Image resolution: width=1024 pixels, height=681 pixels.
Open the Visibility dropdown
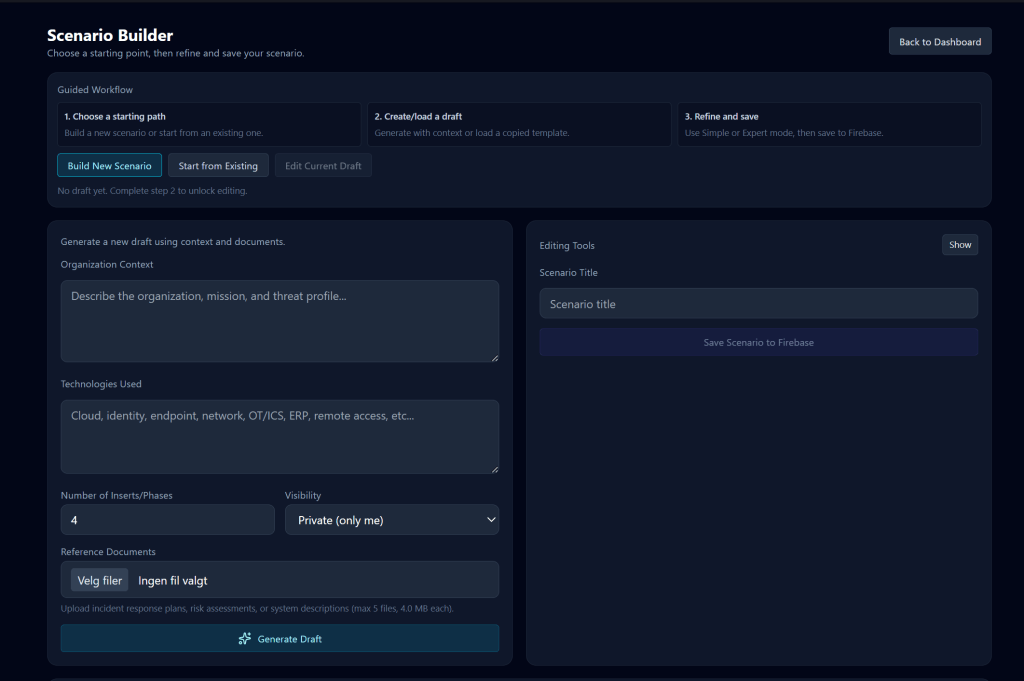point(392,519)
